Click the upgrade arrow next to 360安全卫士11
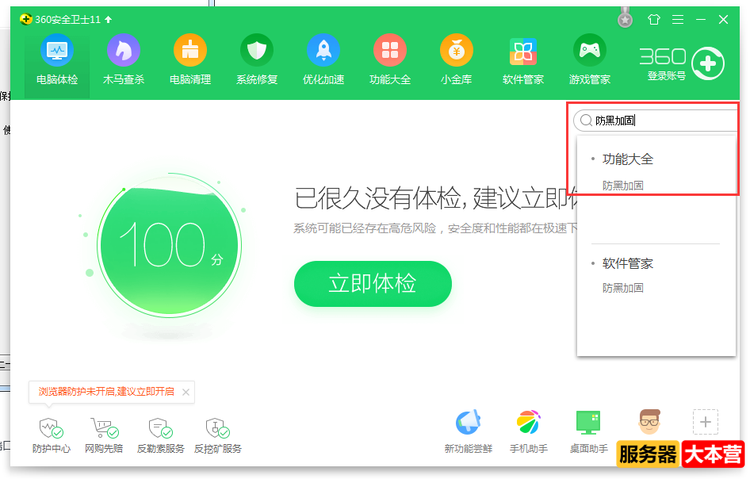The height and width of the screenshot is (479, 750). 109,20
